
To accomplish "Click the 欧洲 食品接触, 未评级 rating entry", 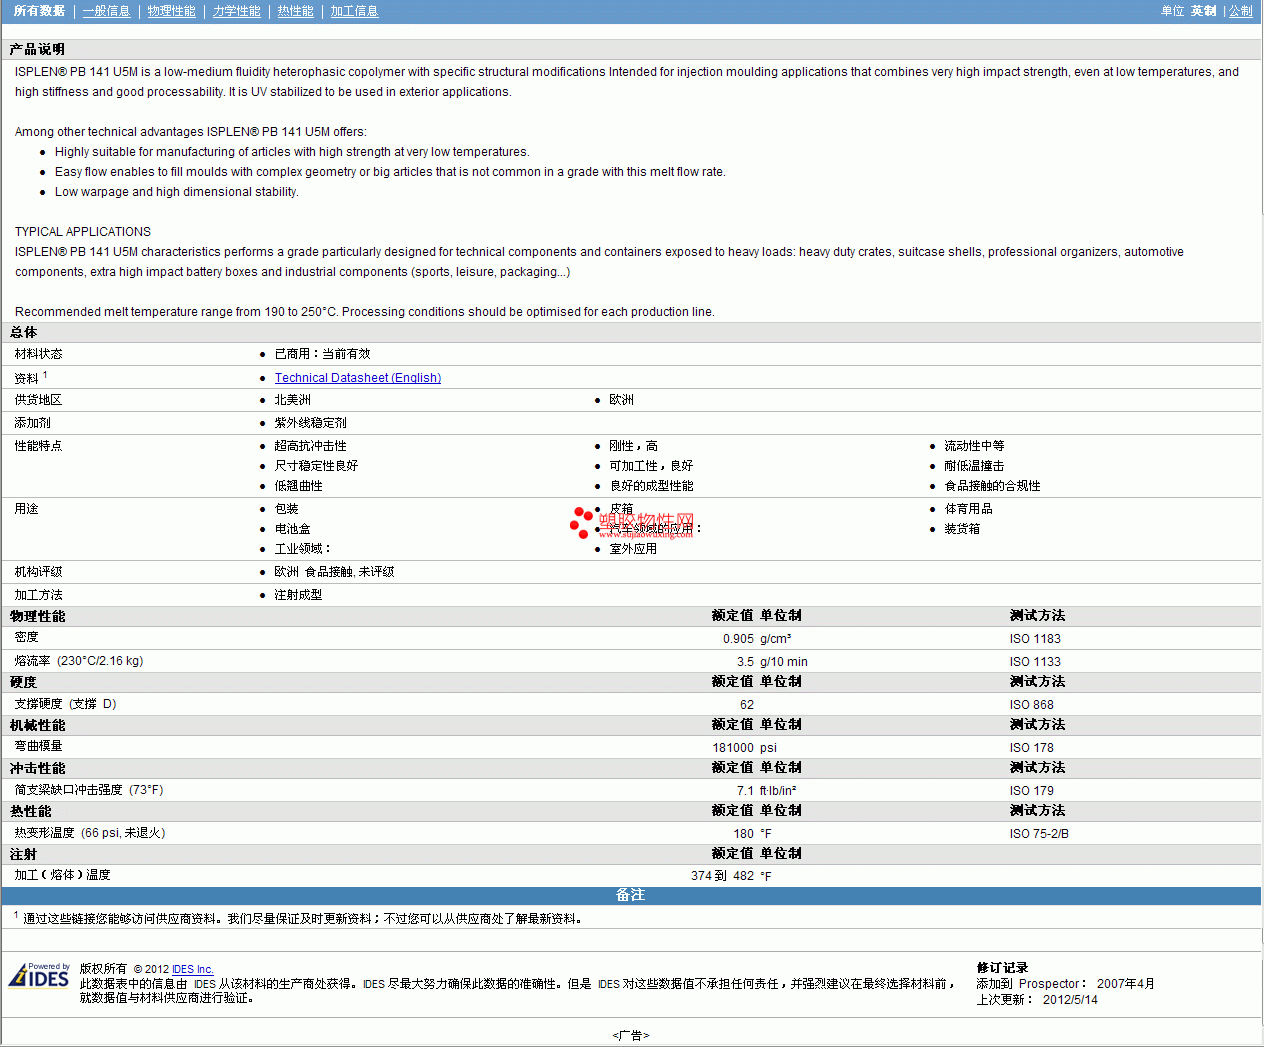I will 334,572.
